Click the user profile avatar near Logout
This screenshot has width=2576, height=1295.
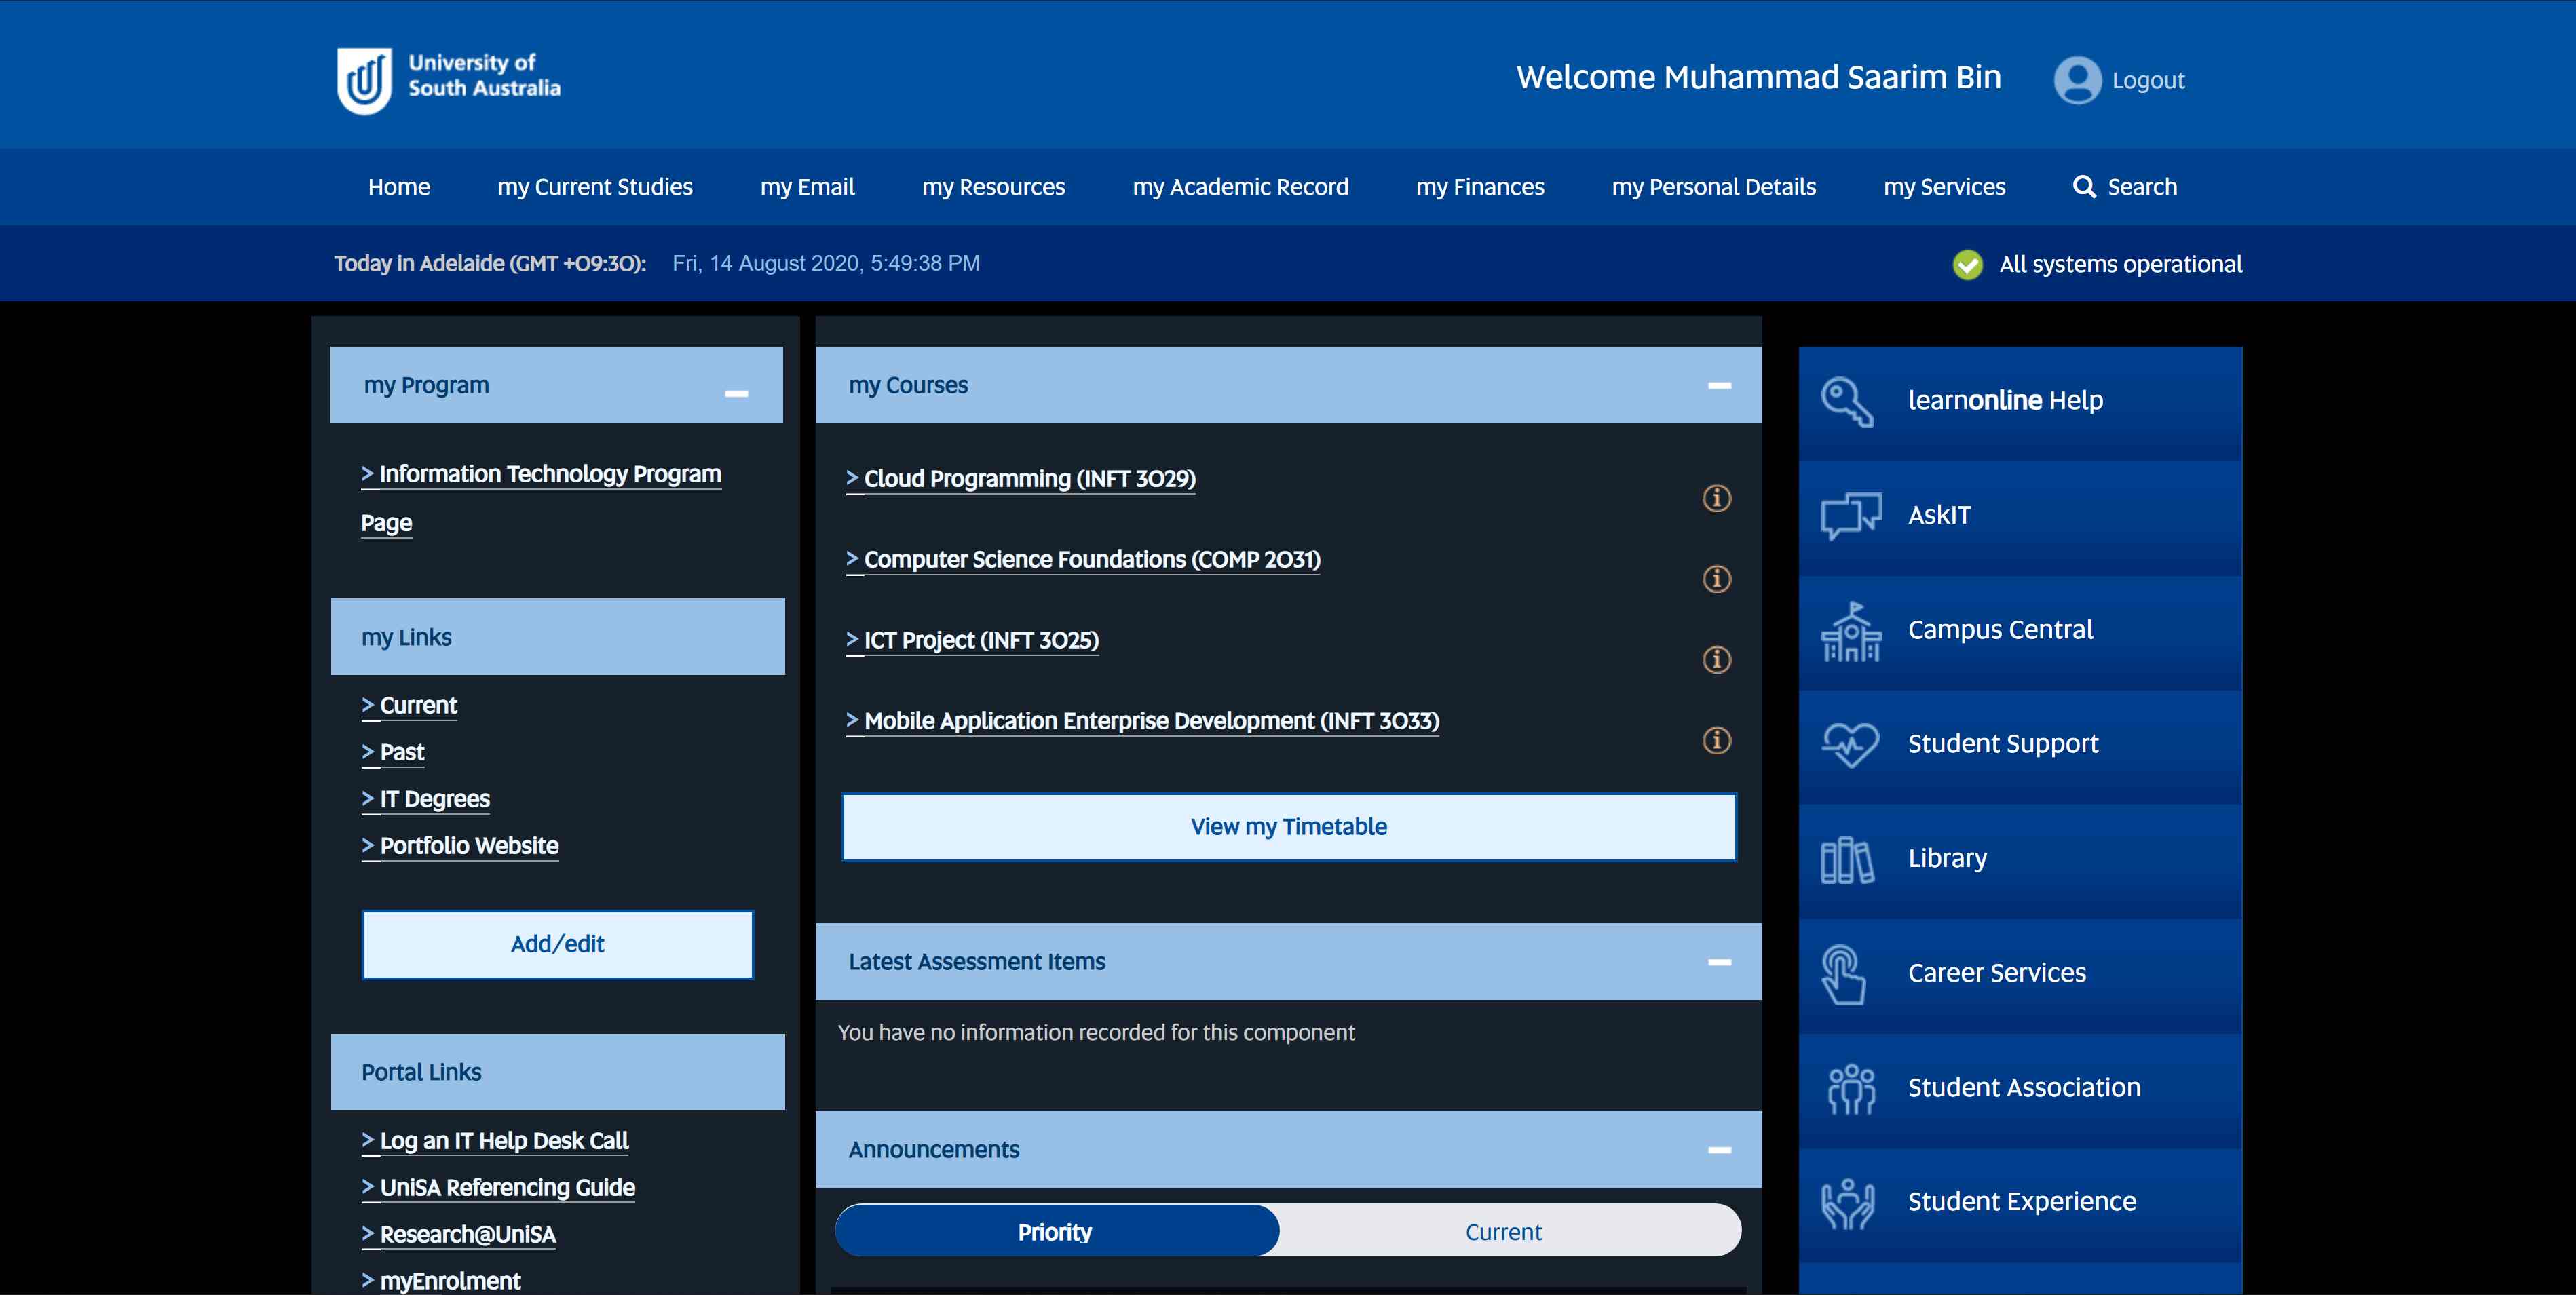[x=2078, y=79]
